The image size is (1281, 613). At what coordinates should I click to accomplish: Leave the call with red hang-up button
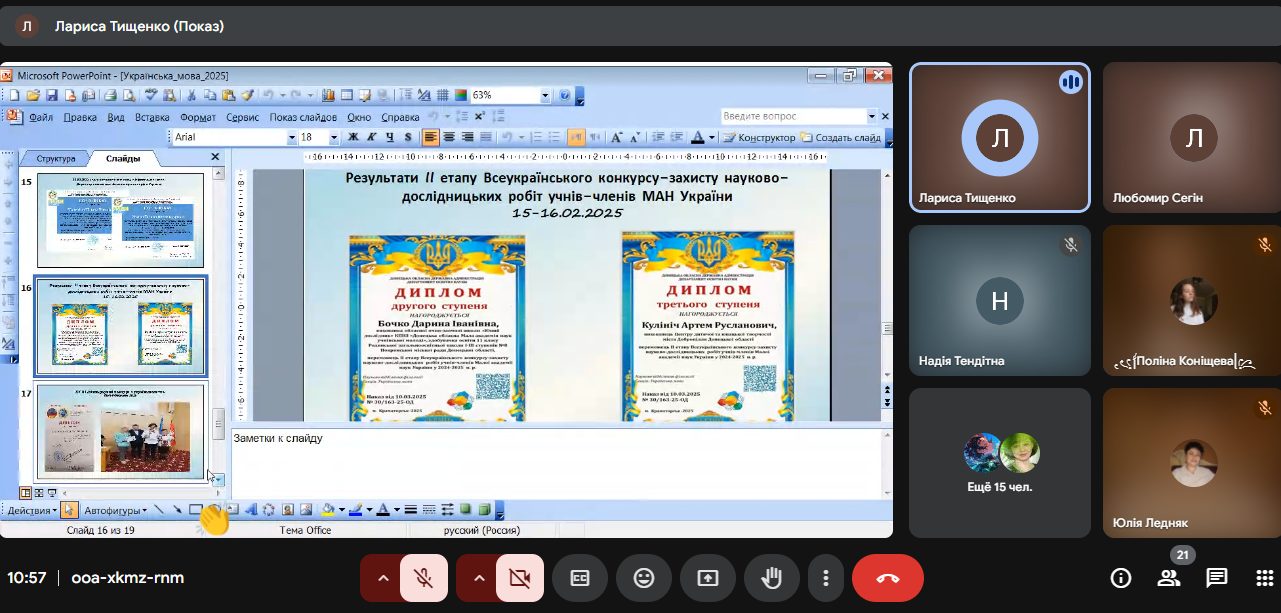[887, 578]
